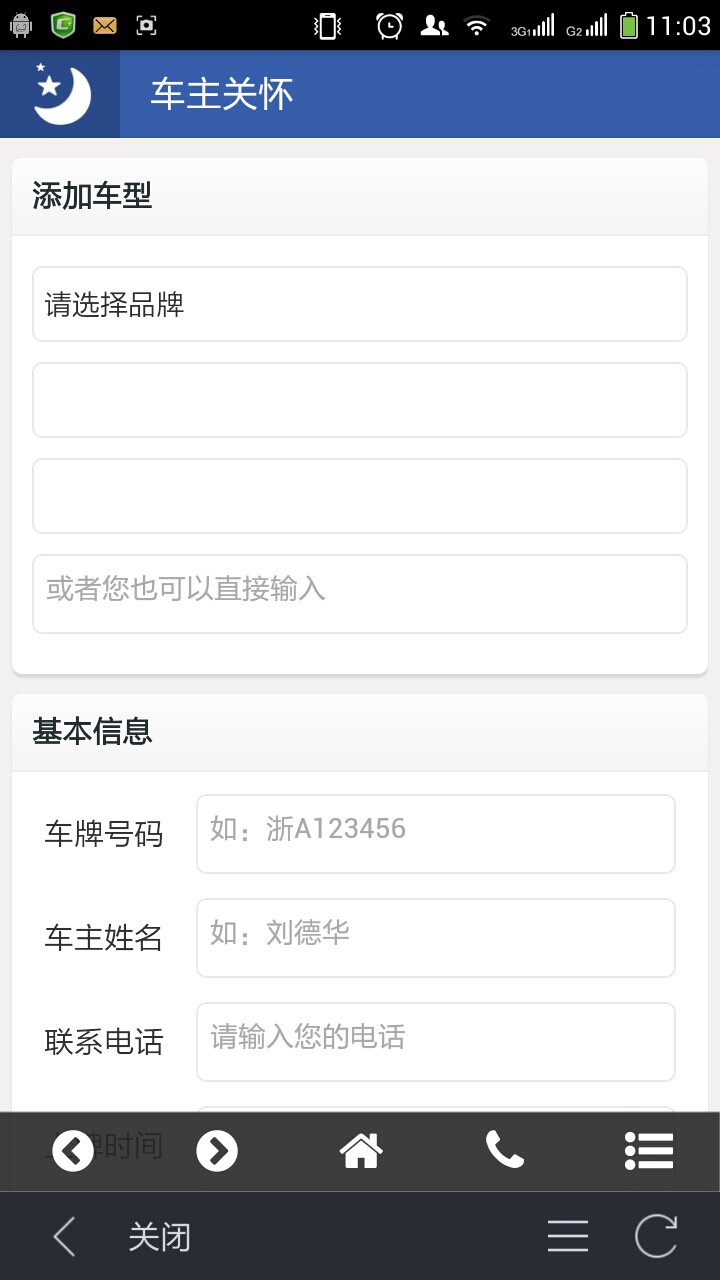Image resolution: width=720 pixels, height=1280 pixels.
Task: Open the third empty car model dropdown
Action: (360, 496)
